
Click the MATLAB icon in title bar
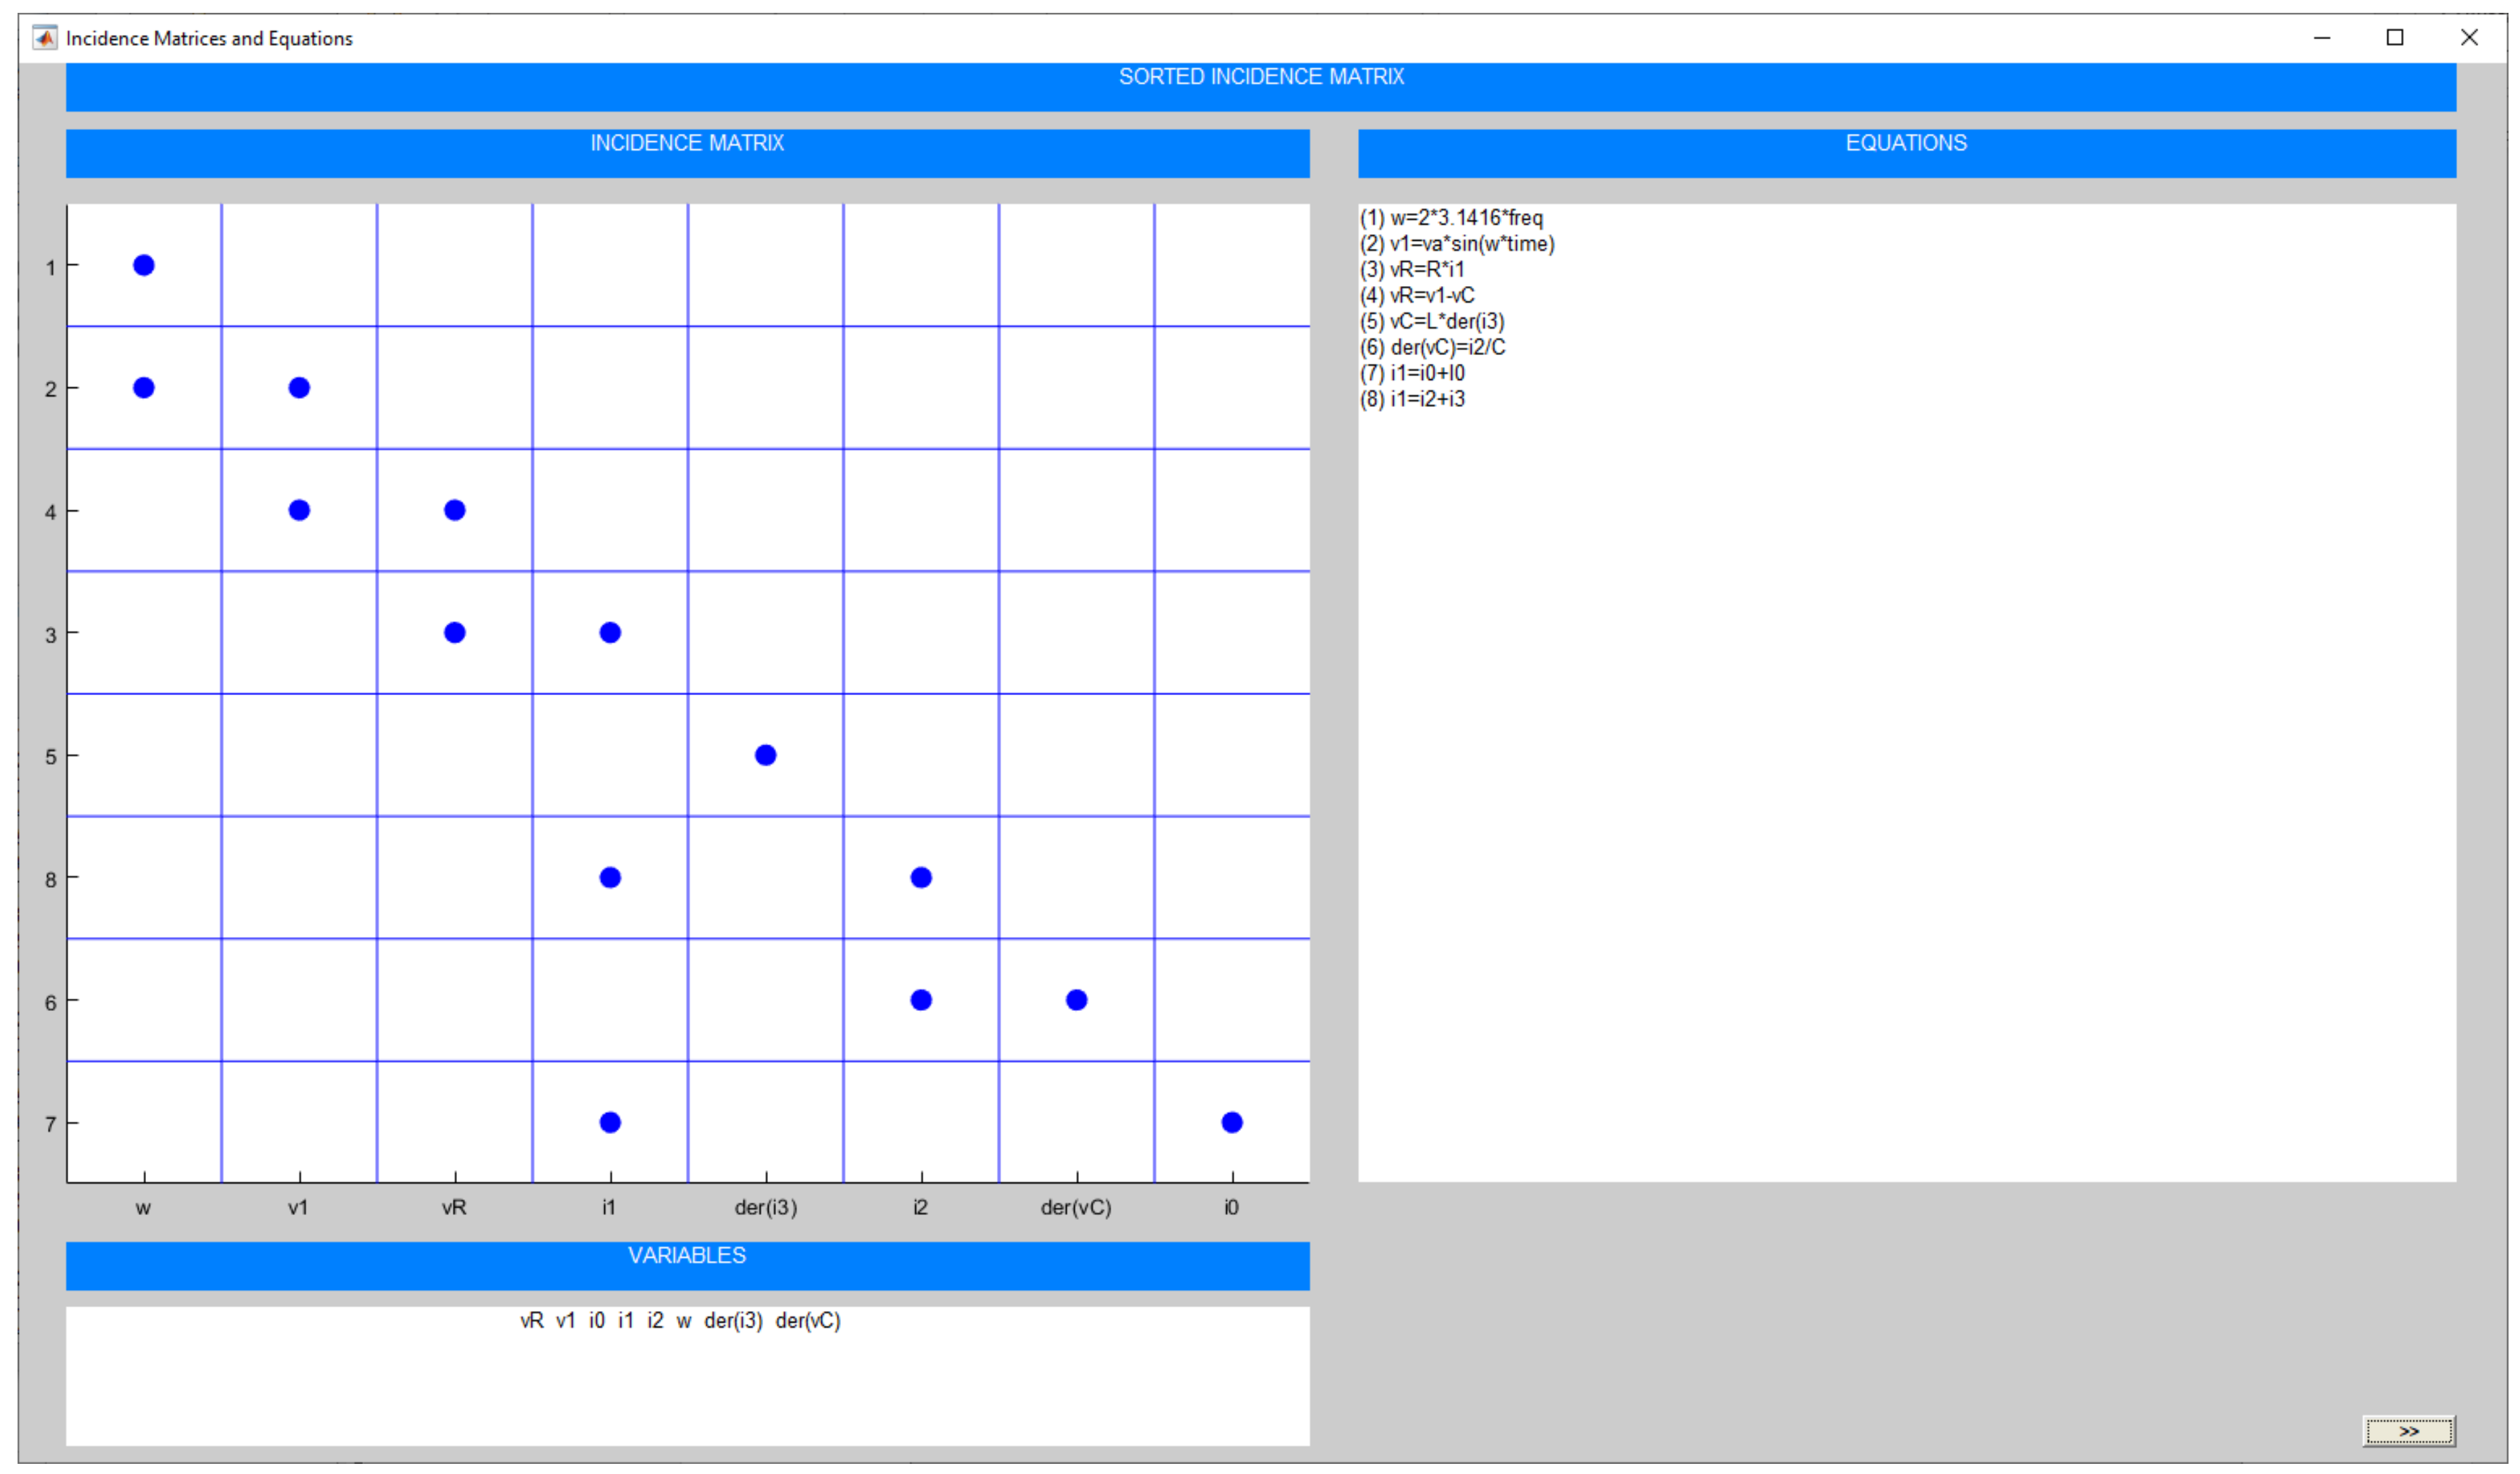click(44, 38)
